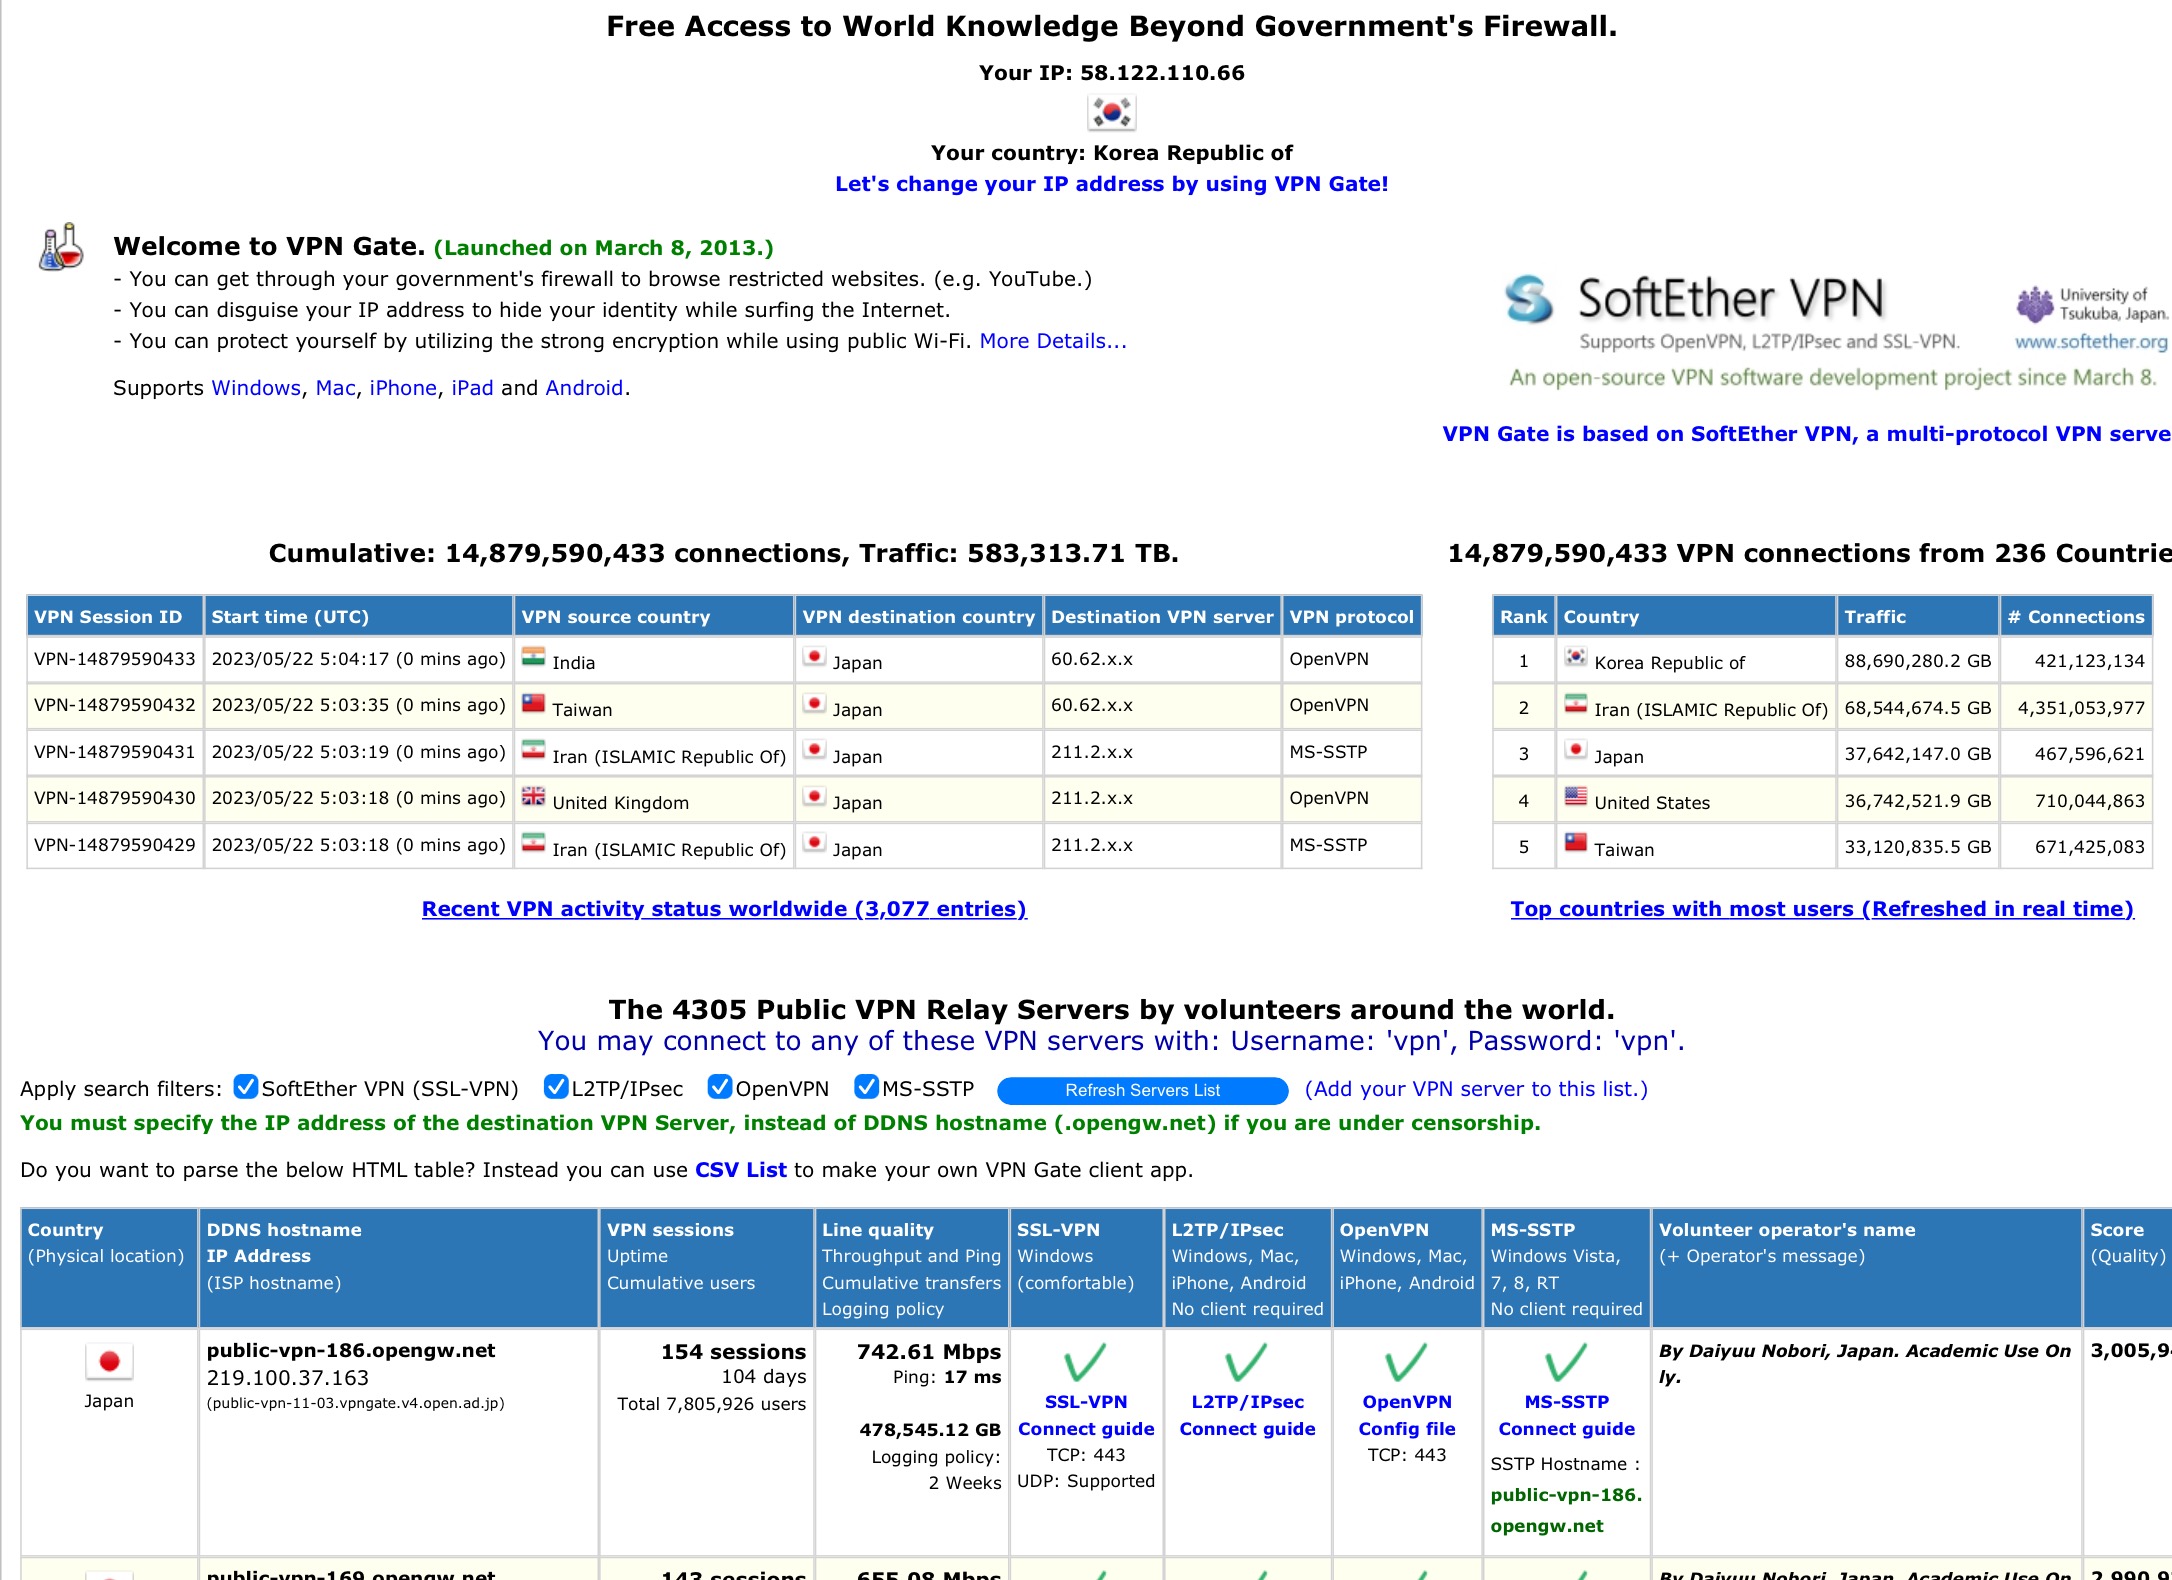Click 'Let's change your IP address' link

[x=1112, y=184]
